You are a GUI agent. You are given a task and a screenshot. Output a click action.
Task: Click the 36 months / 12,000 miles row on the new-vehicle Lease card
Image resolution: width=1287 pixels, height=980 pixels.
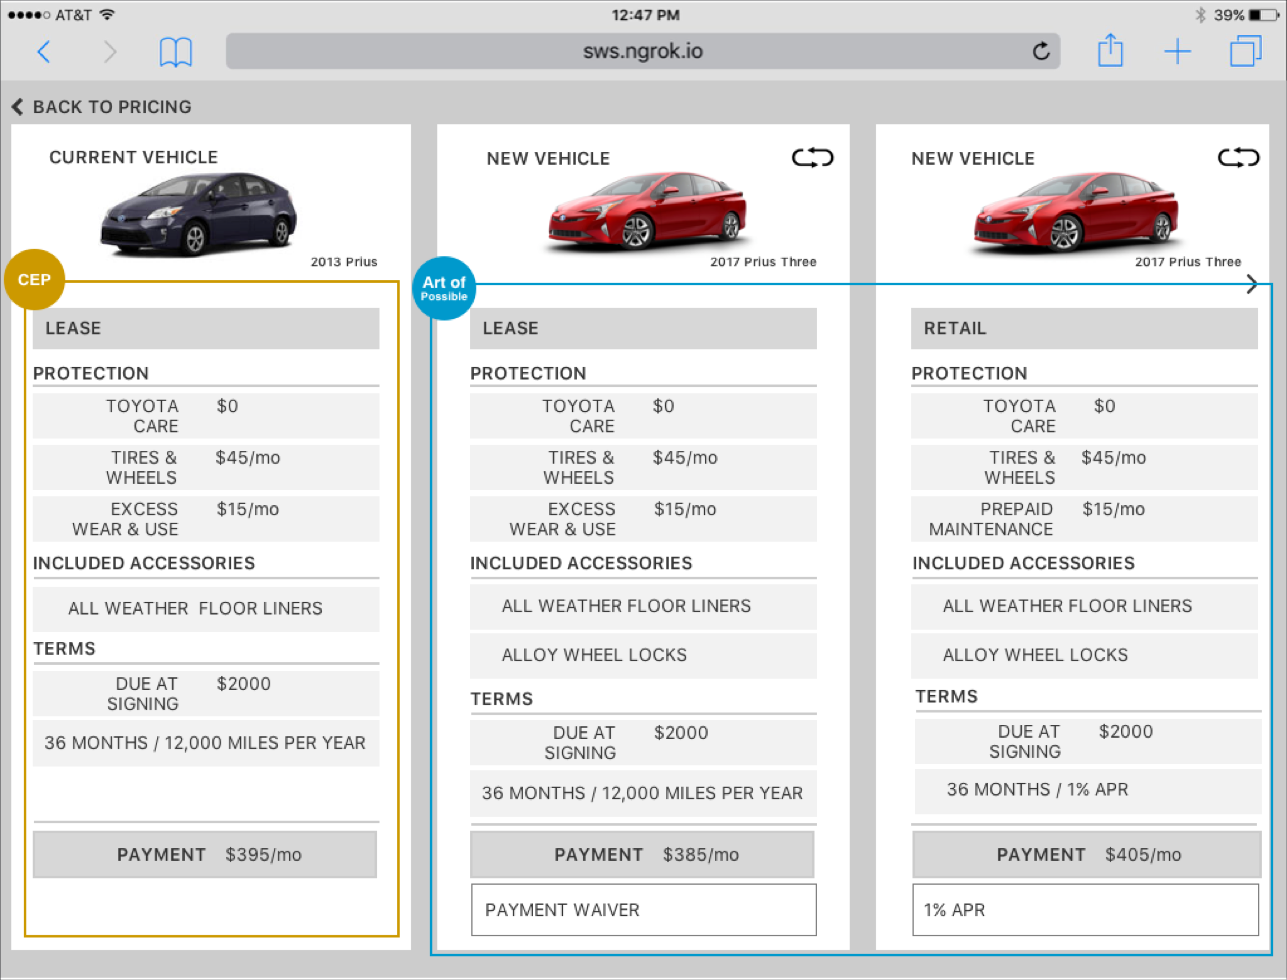[x=643, y=793]
